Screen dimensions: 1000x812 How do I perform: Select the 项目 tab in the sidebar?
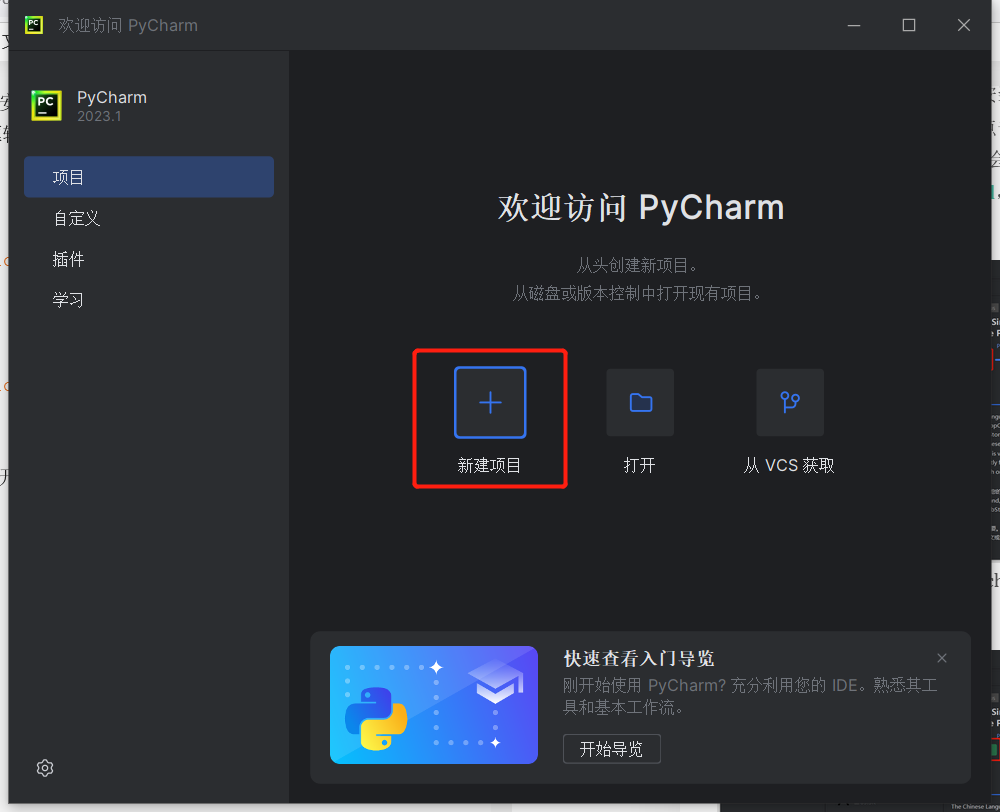149,177
